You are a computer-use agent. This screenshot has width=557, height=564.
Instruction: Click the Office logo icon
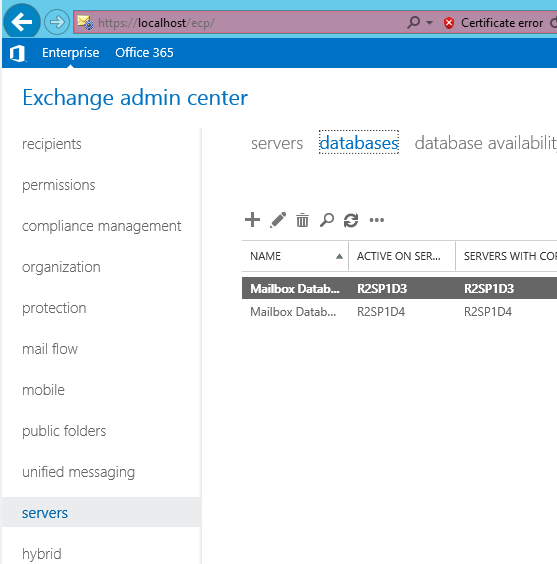point(17,53)
